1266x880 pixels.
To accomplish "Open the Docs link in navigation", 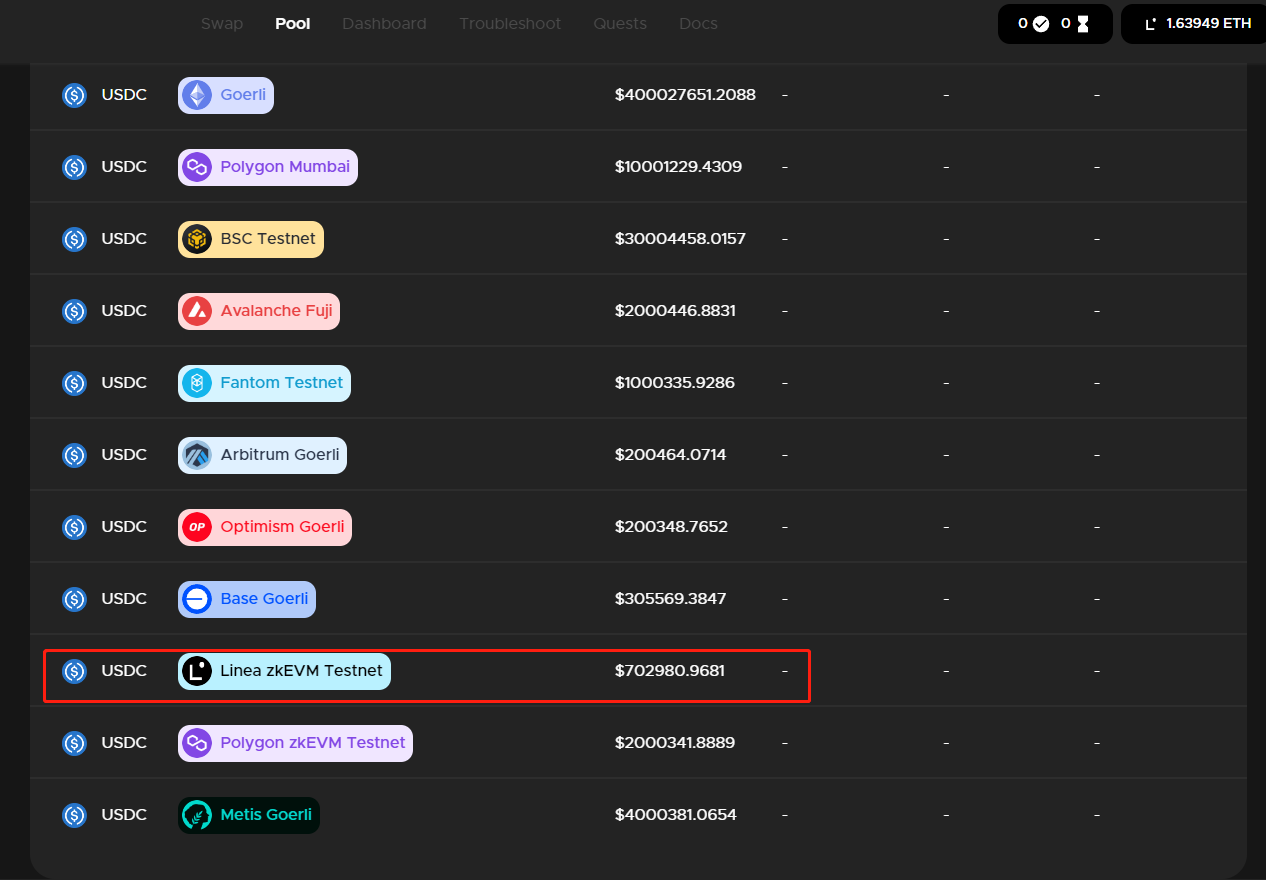I will [x=698, y=23].
